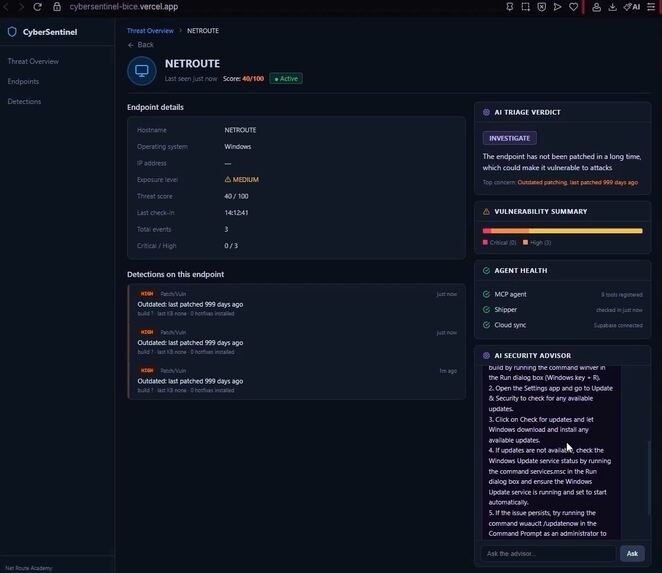The width and height of the screenshot is (662, 573).
Task: Click the NETROUTE monitor endpoint icon
Action: [142, 71]
